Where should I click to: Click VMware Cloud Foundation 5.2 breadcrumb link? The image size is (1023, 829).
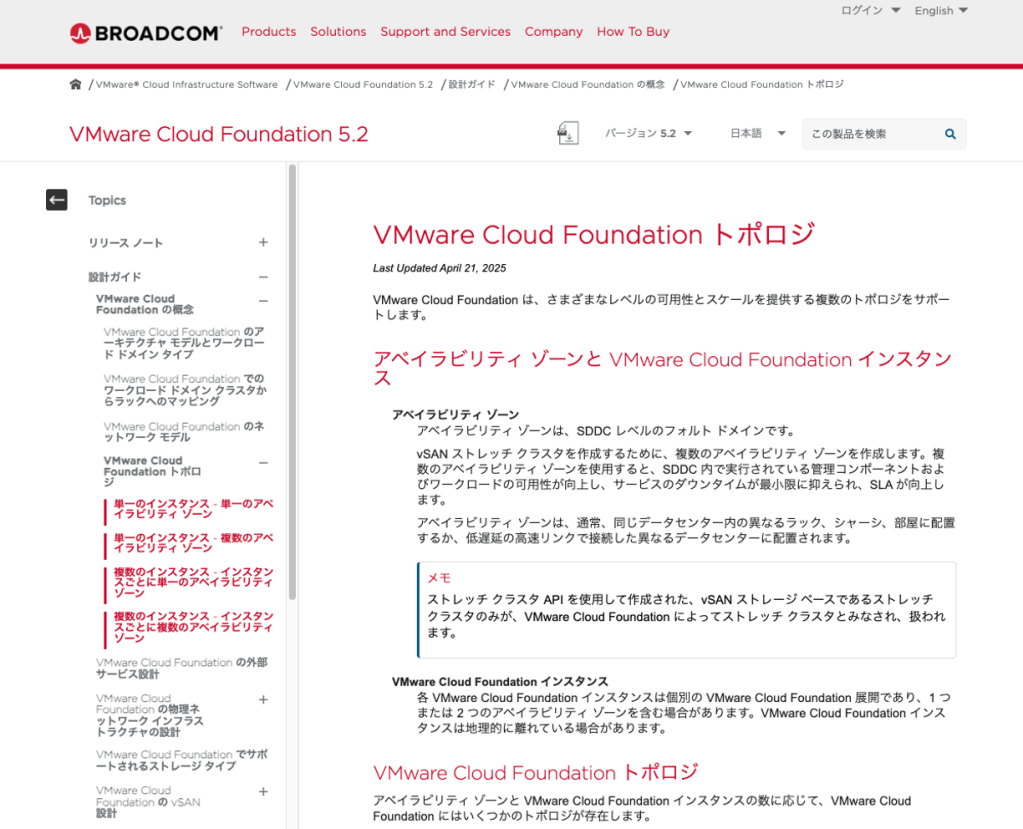pyautogui.click(x=363, y=84)
